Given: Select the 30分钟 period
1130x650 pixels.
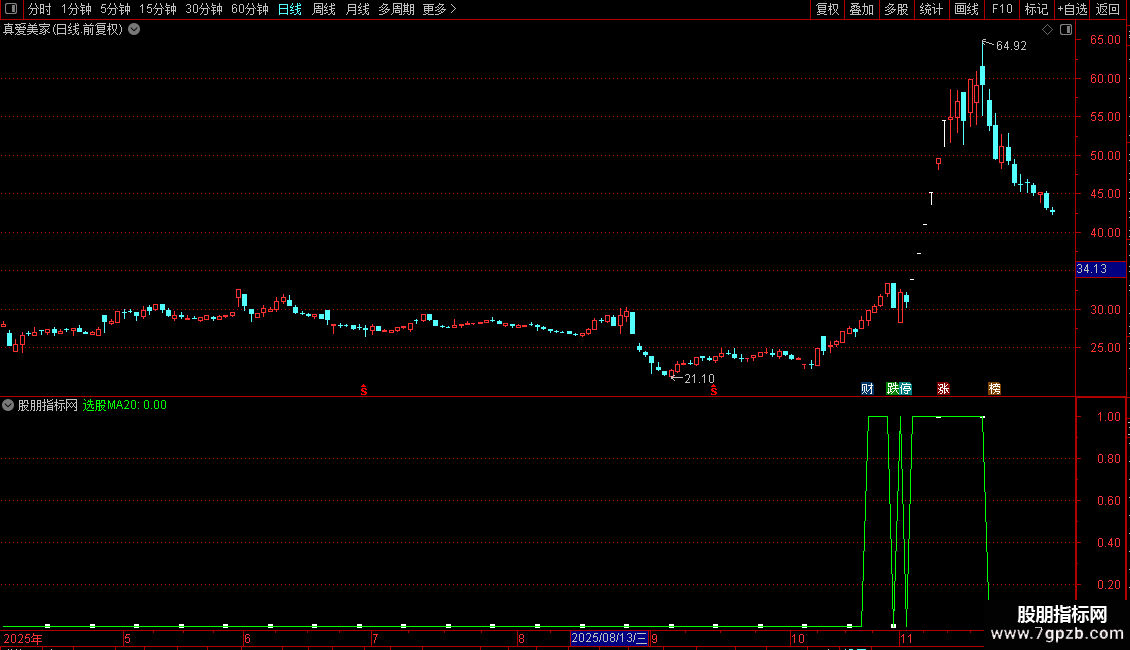Looking at the screenshot, I should click(204, 9).
